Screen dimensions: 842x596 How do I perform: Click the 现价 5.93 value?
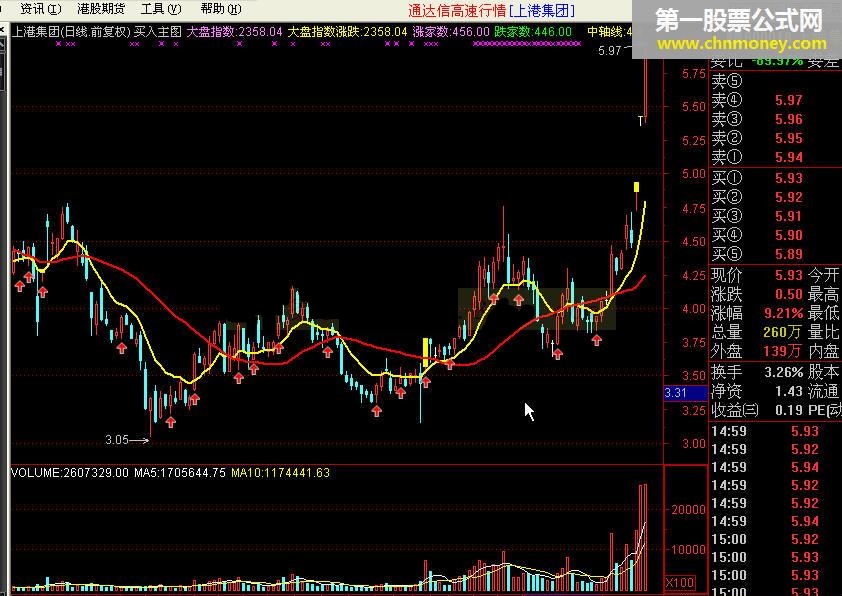coord(789,275)
